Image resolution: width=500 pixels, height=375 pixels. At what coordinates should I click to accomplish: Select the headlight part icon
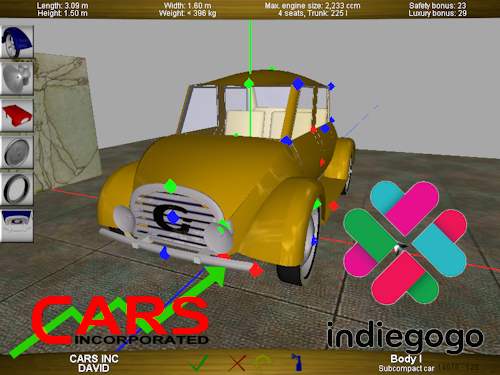pyautogui.click(x=17, y=79)
